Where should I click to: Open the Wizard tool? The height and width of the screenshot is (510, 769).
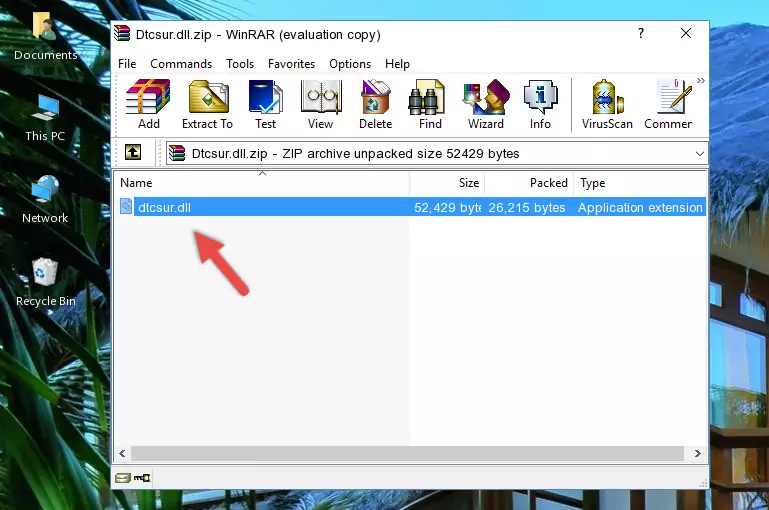click(x=486, y=105)
